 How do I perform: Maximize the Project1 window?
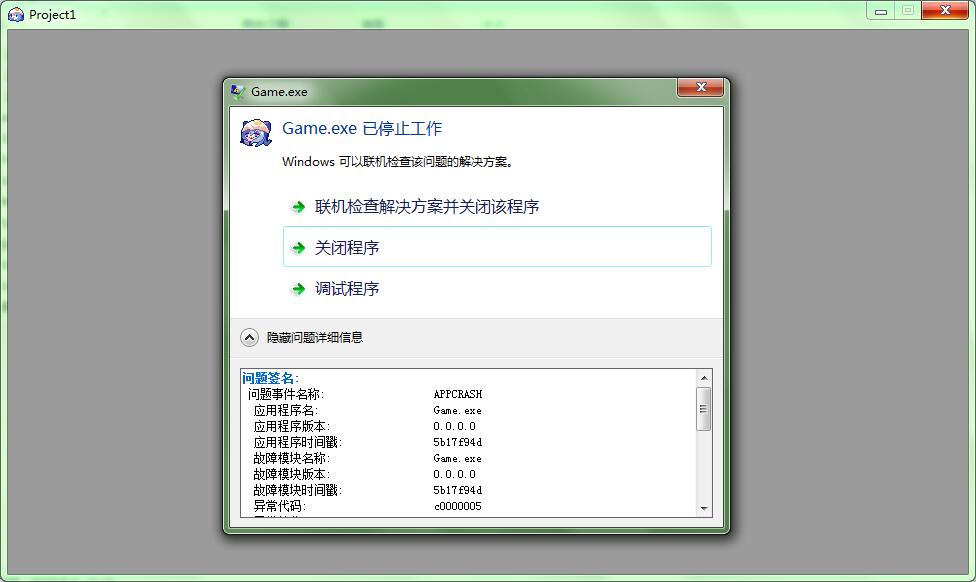(x=908, y=11)
